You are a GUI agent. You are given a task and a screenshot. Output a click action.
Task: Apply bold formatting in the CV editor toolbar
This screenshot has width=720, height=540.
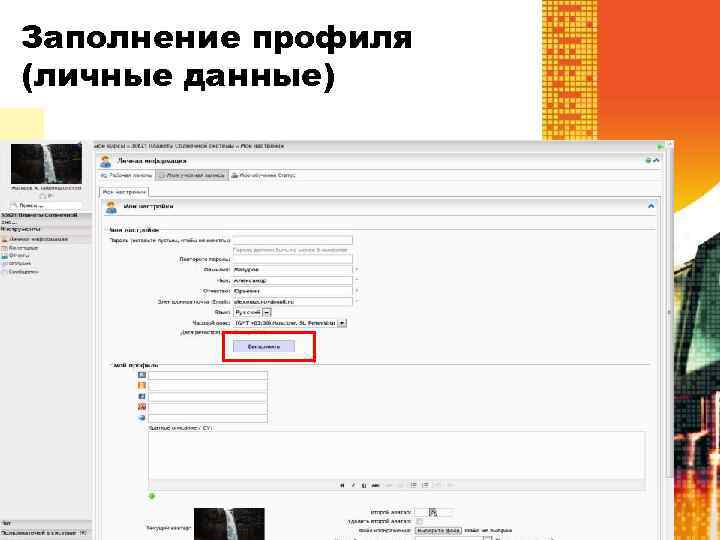(342, 485)
